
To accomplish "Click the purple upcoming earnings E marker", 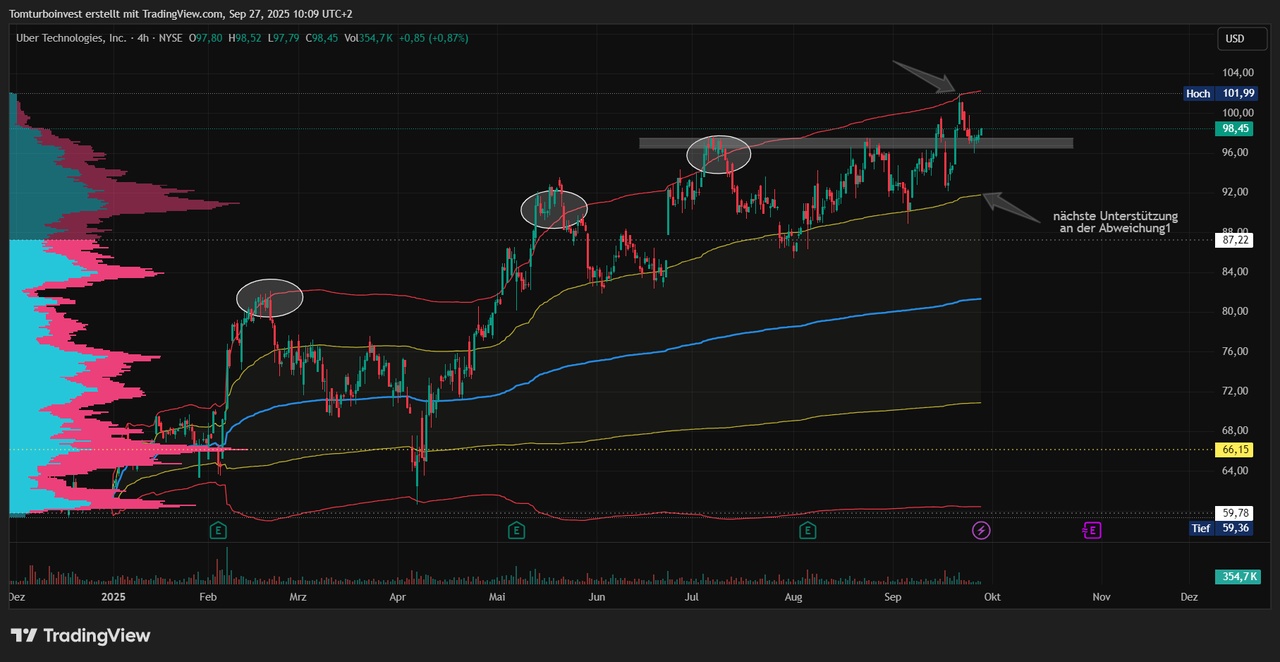I will (1092, 530).
